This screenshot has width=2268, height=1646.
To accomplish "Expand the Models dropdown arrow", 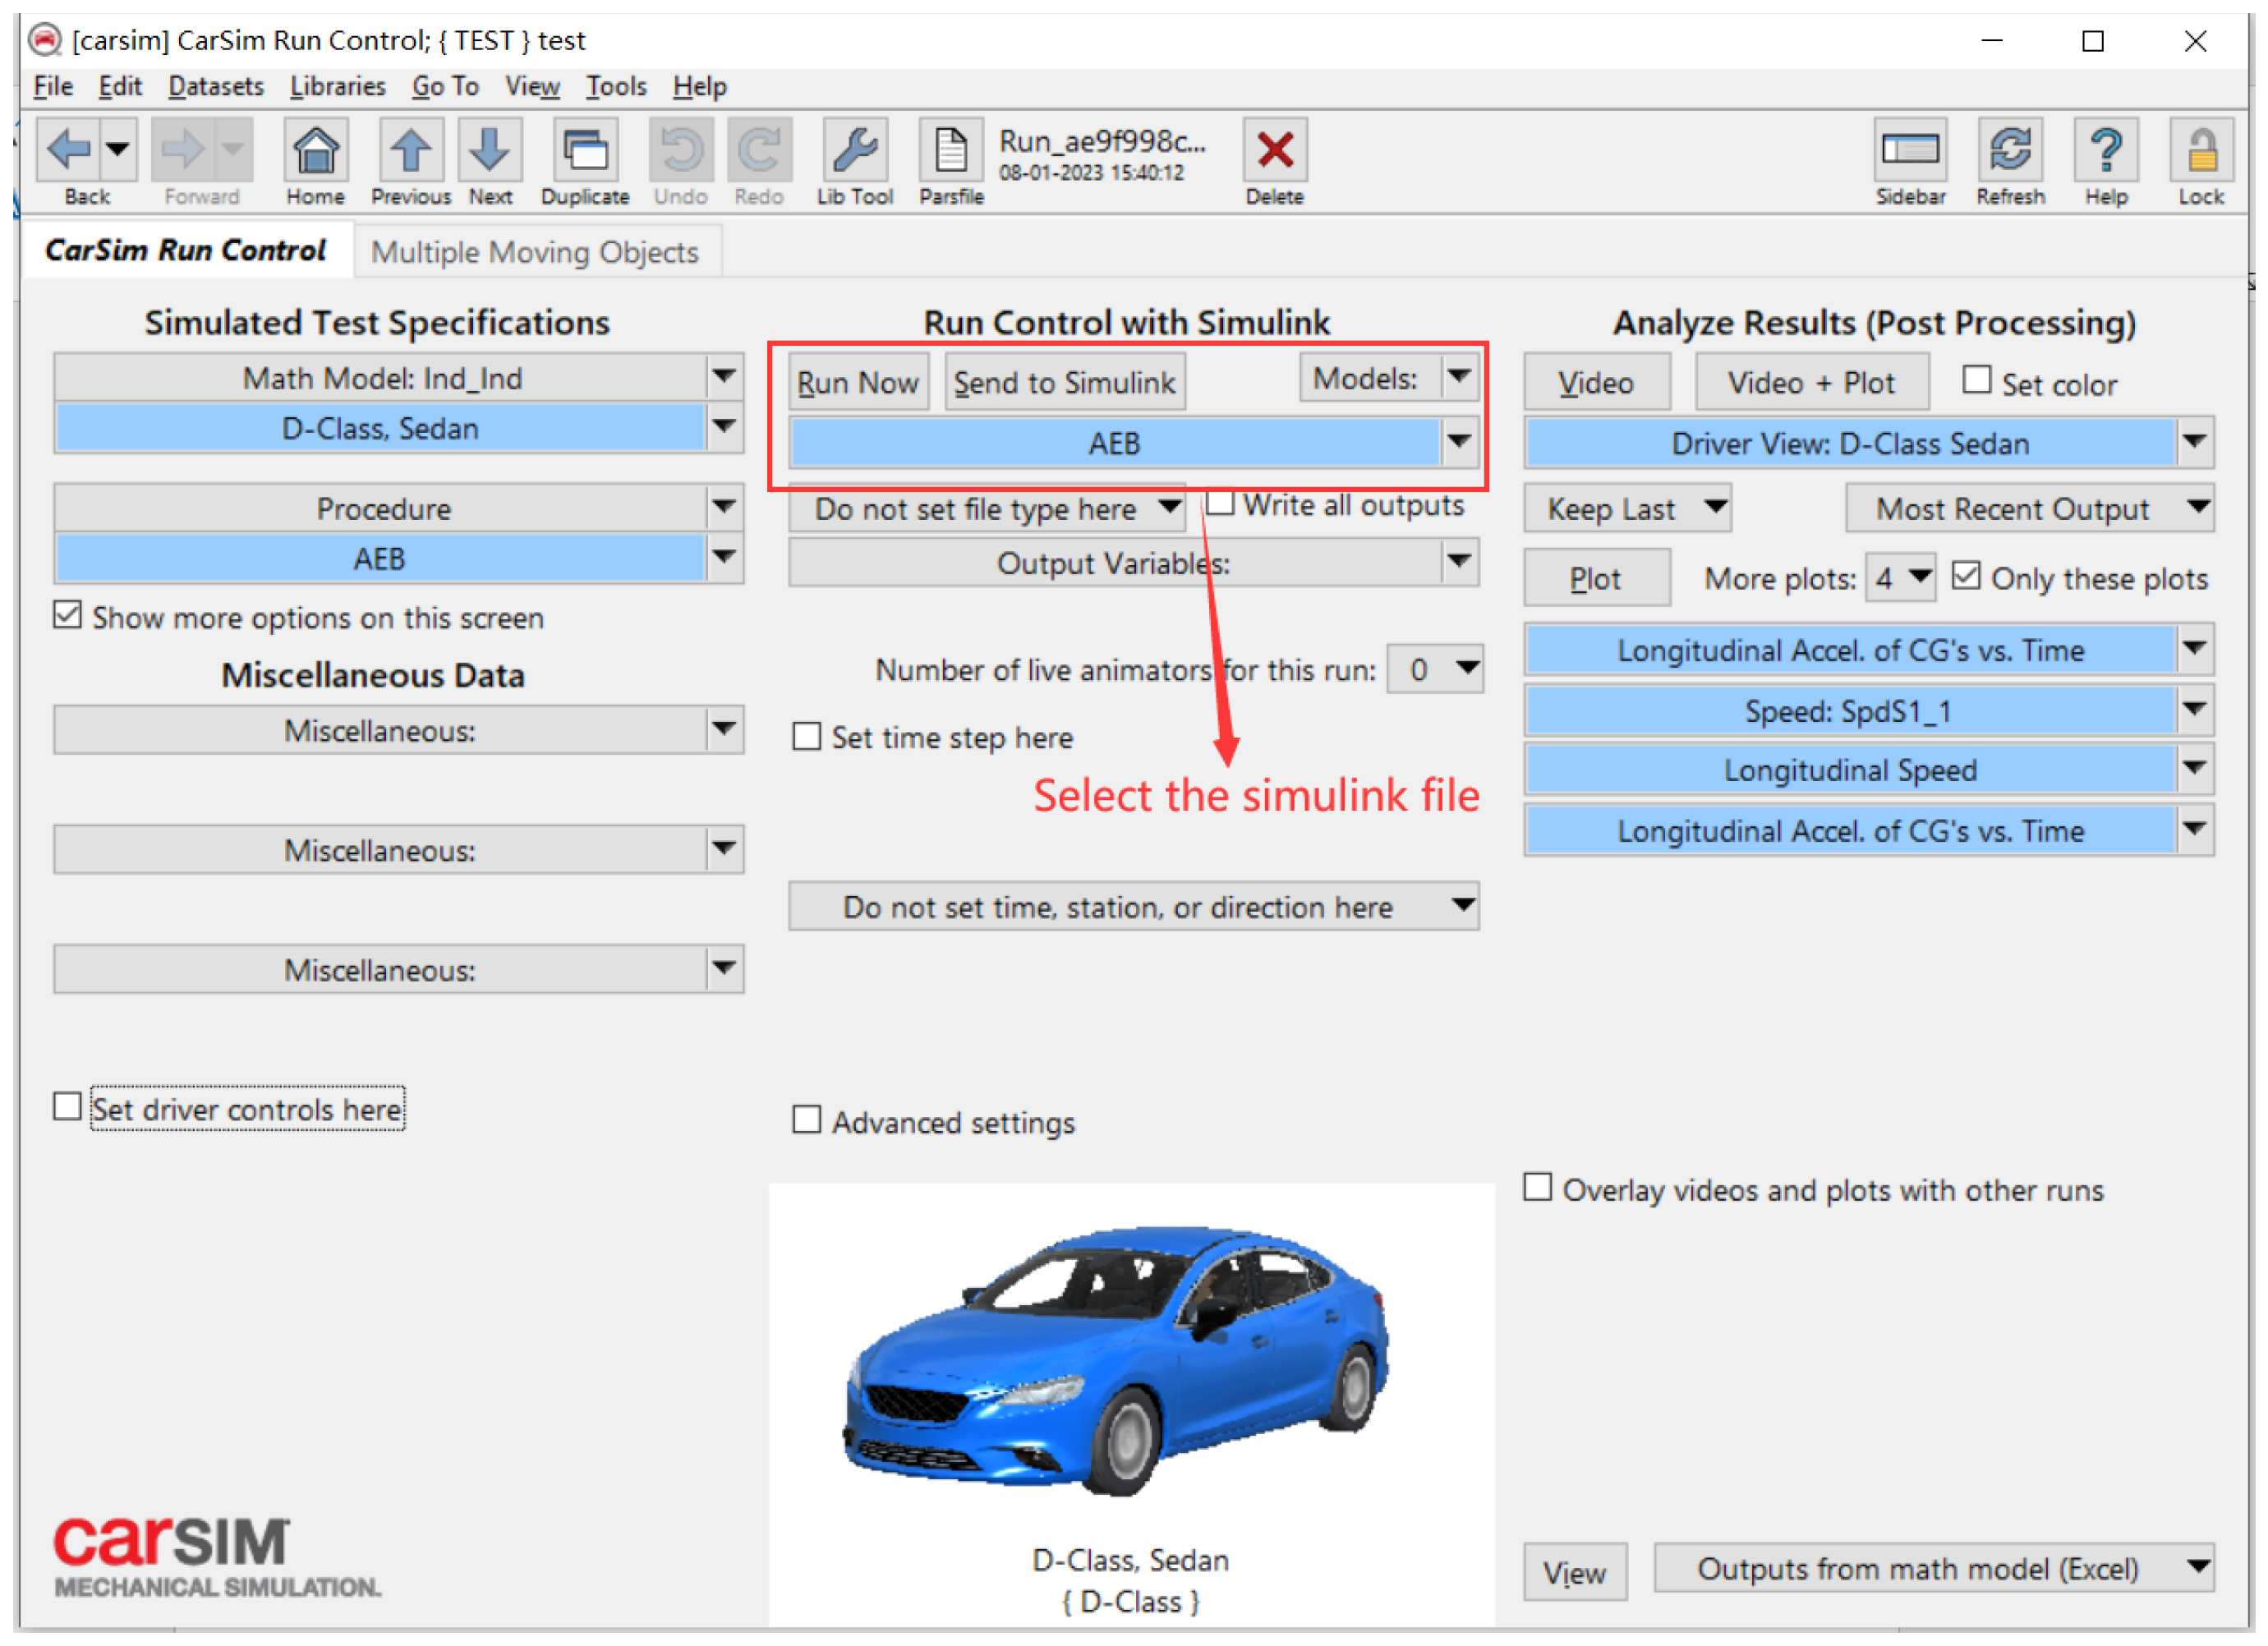I will pyautogui.click(x=1458, y=378).
